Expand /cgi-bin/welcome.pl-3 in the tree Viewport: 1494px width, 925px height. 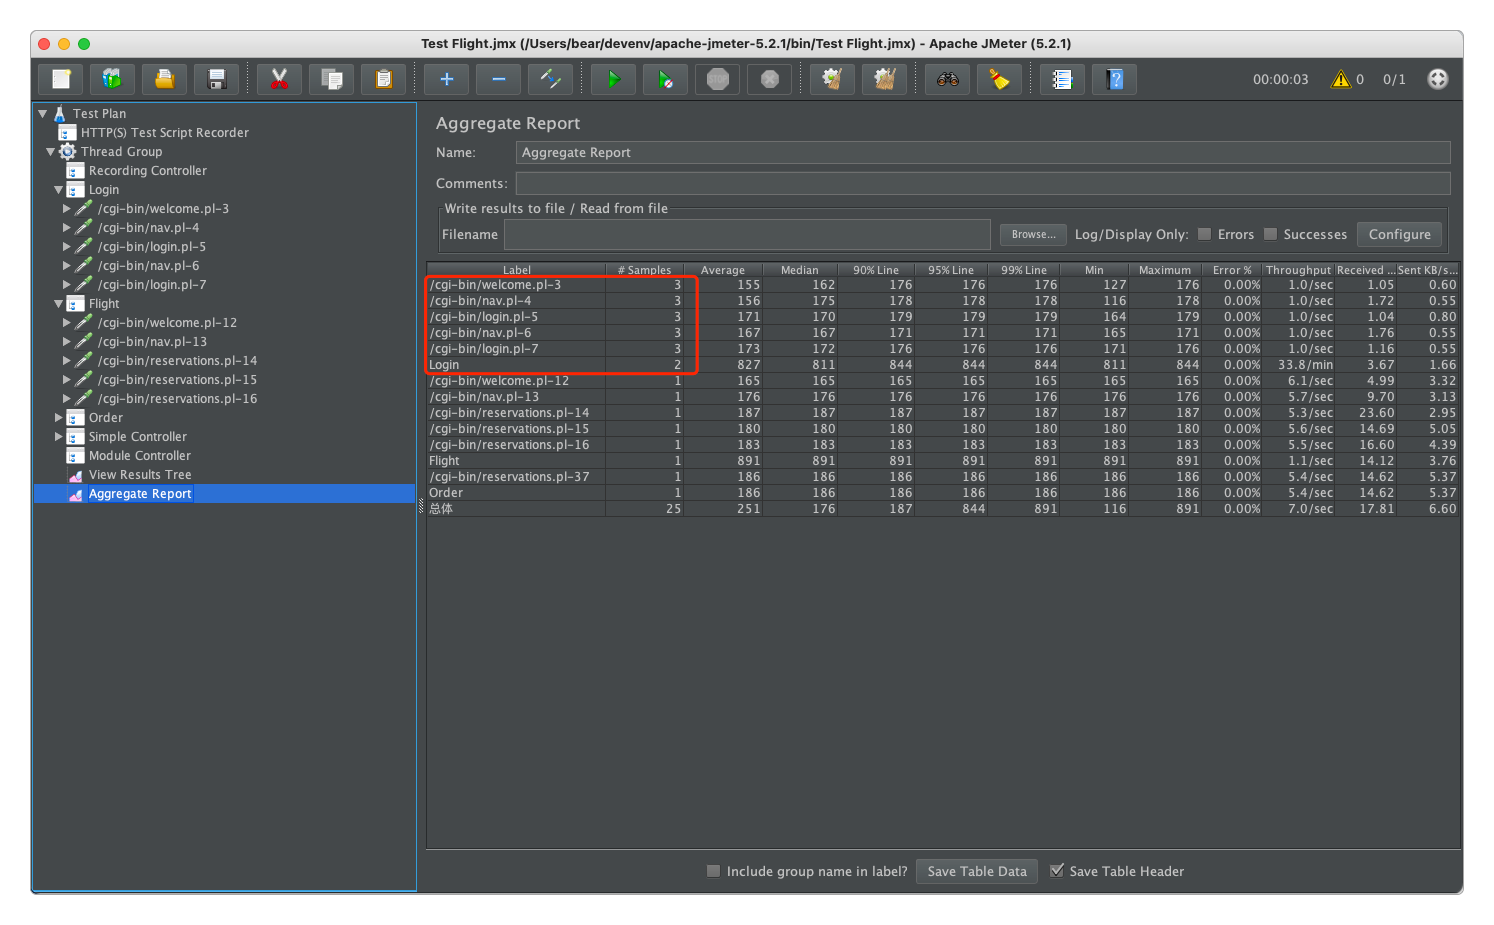pyautogui.click(x=67, y=209)
